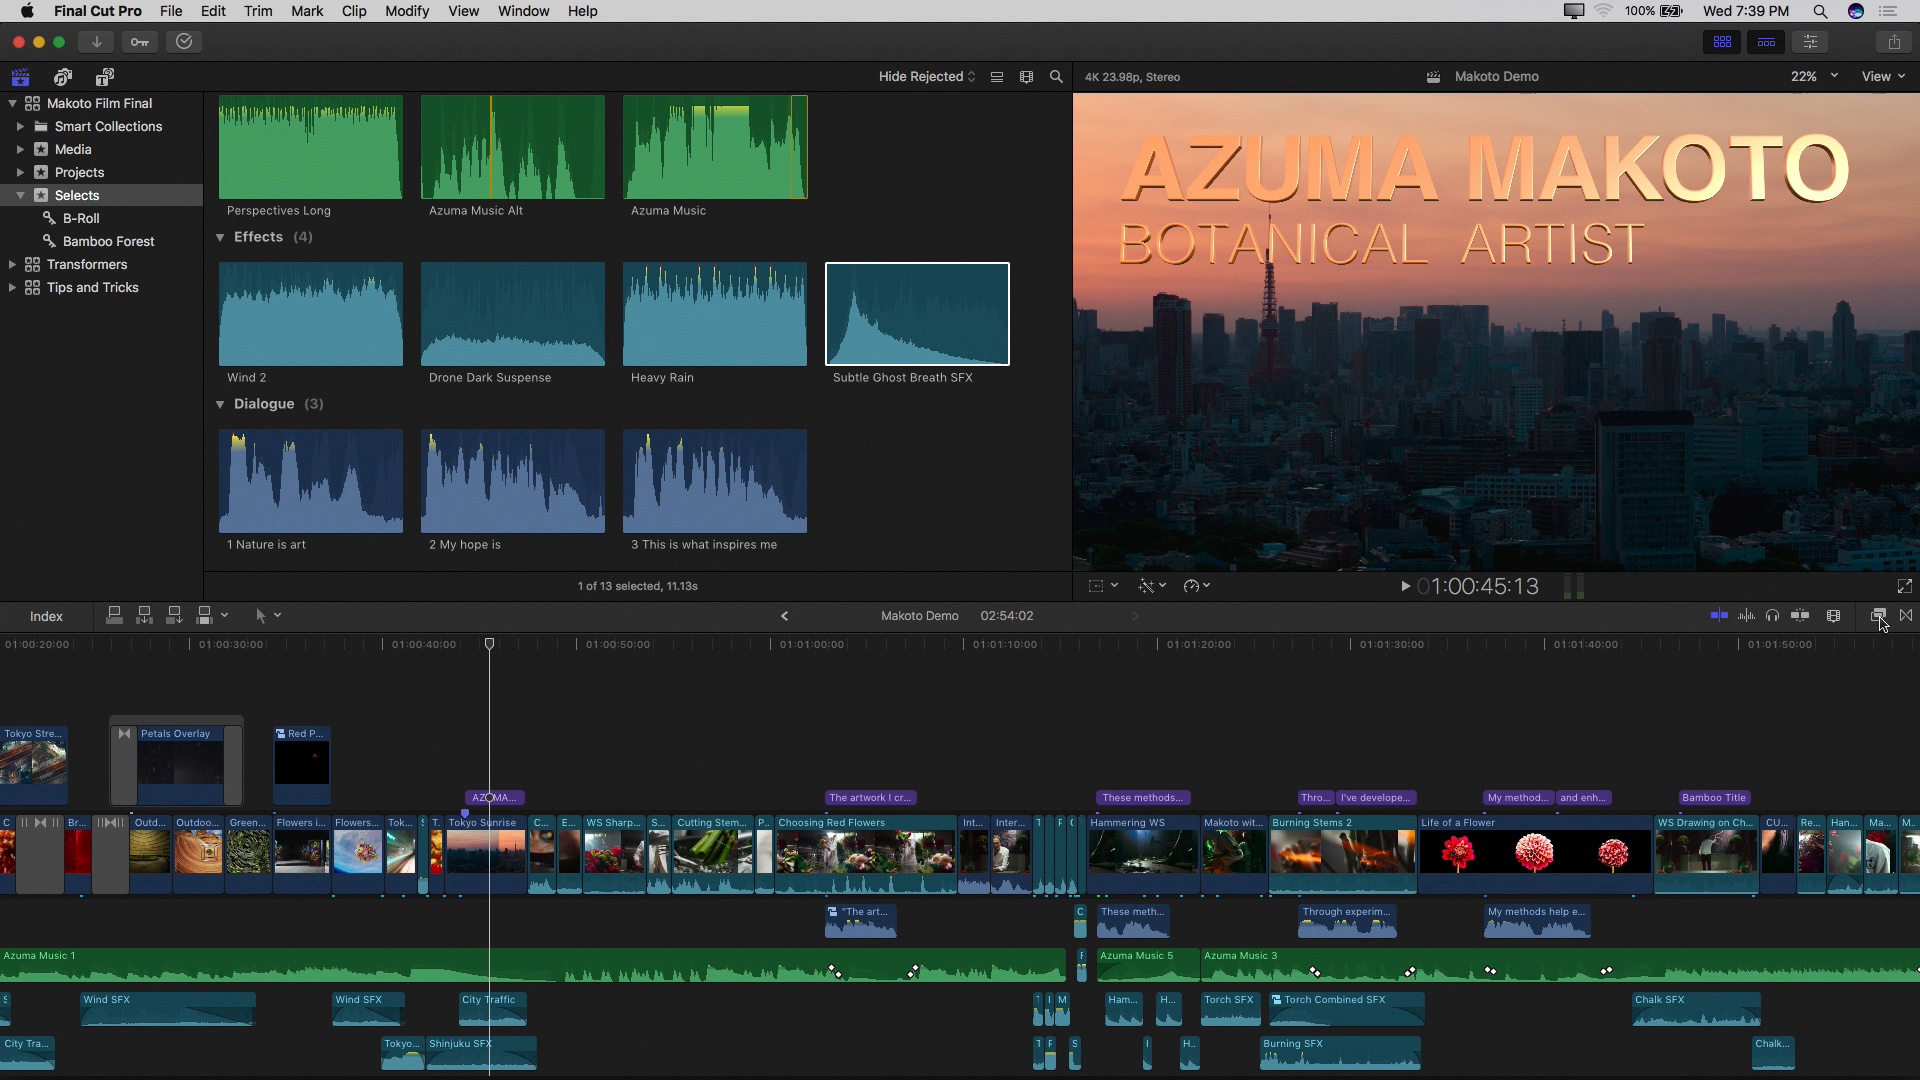
Task: Open the Transitions browser icon
Action: point(1906,616)
